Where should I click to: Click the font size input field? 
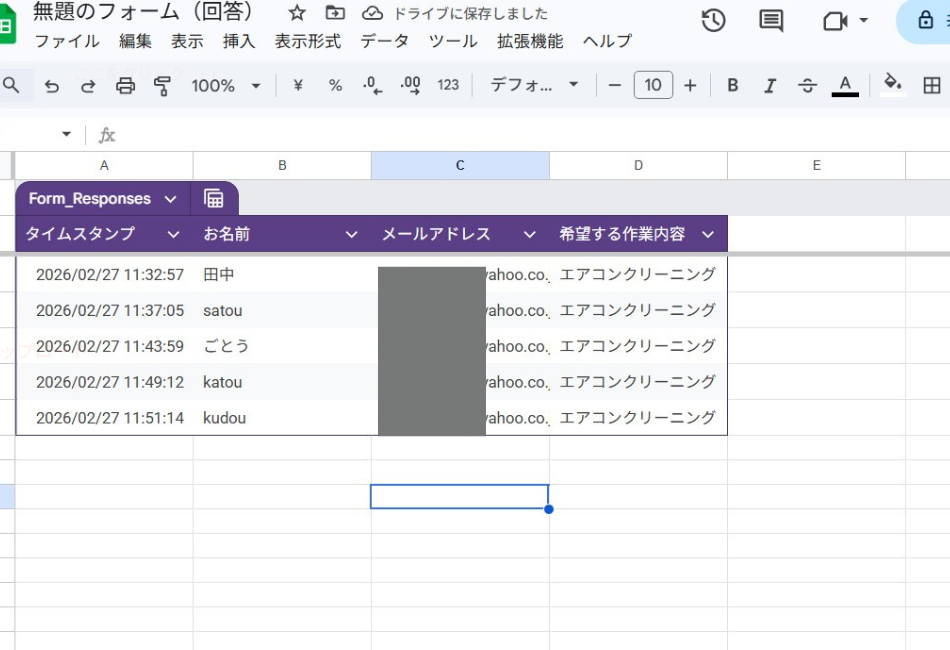[x=653, y=86]
